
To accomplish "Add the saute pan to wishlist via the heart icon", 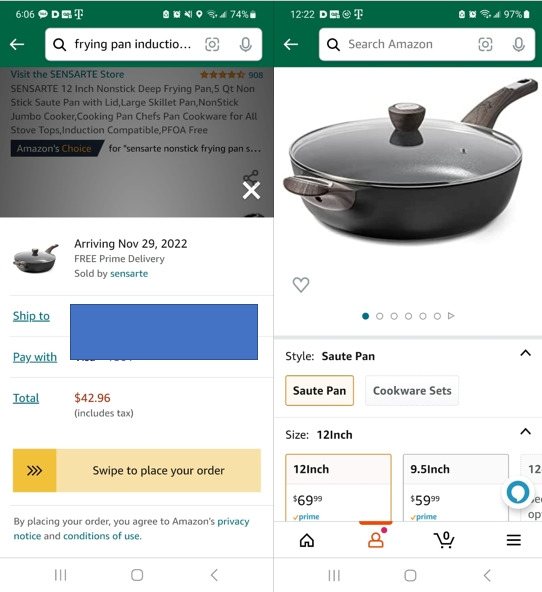I will (301, 285).
